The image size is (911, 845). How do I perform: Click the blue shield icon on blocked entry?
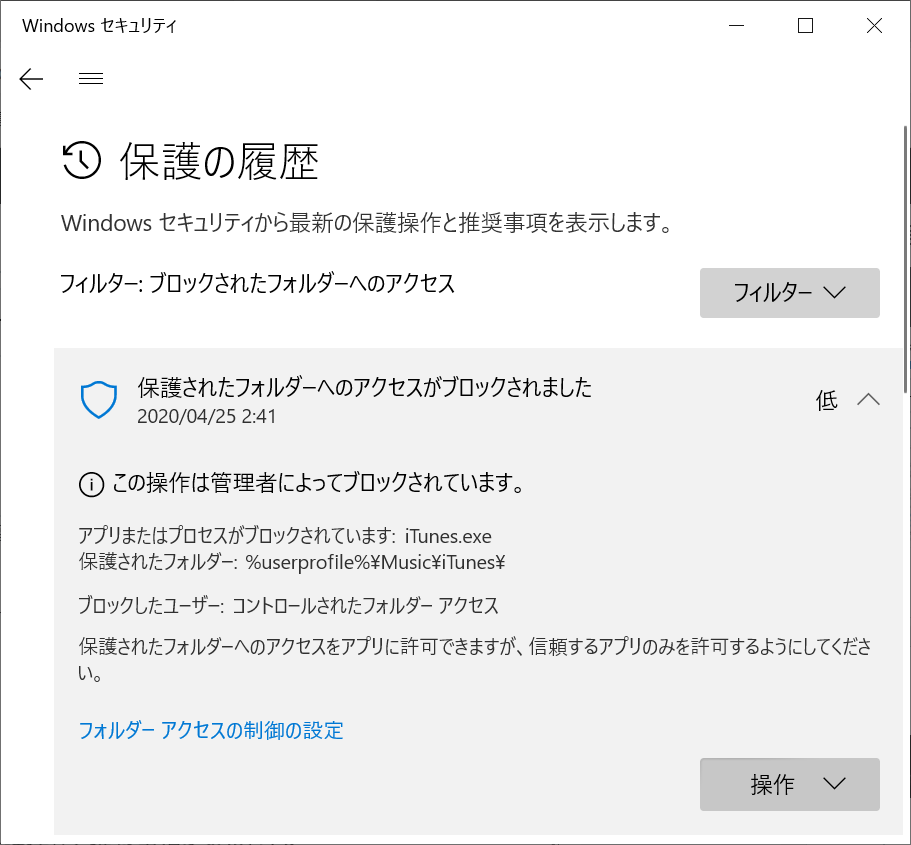point(99,400)
